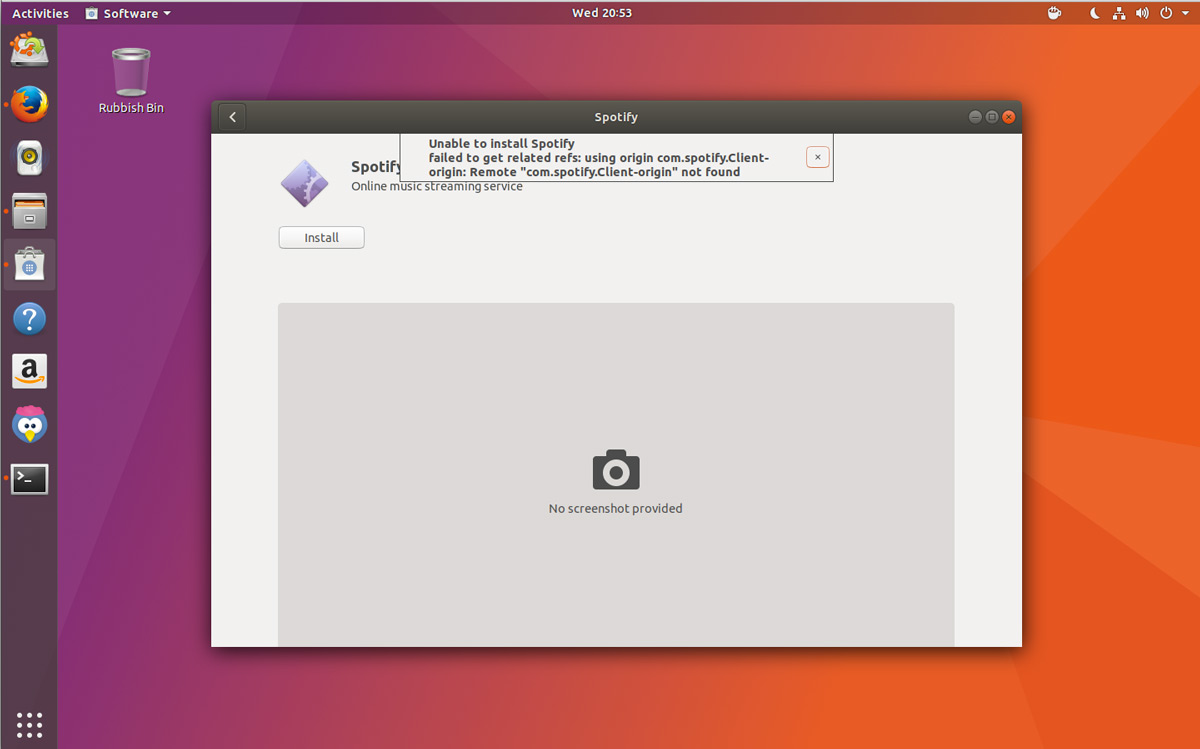The height and width of the screenshot is (749, 1200).
Task: Click the Install button for Spotify
Action: pyautogui.click(x=321, y=238)
